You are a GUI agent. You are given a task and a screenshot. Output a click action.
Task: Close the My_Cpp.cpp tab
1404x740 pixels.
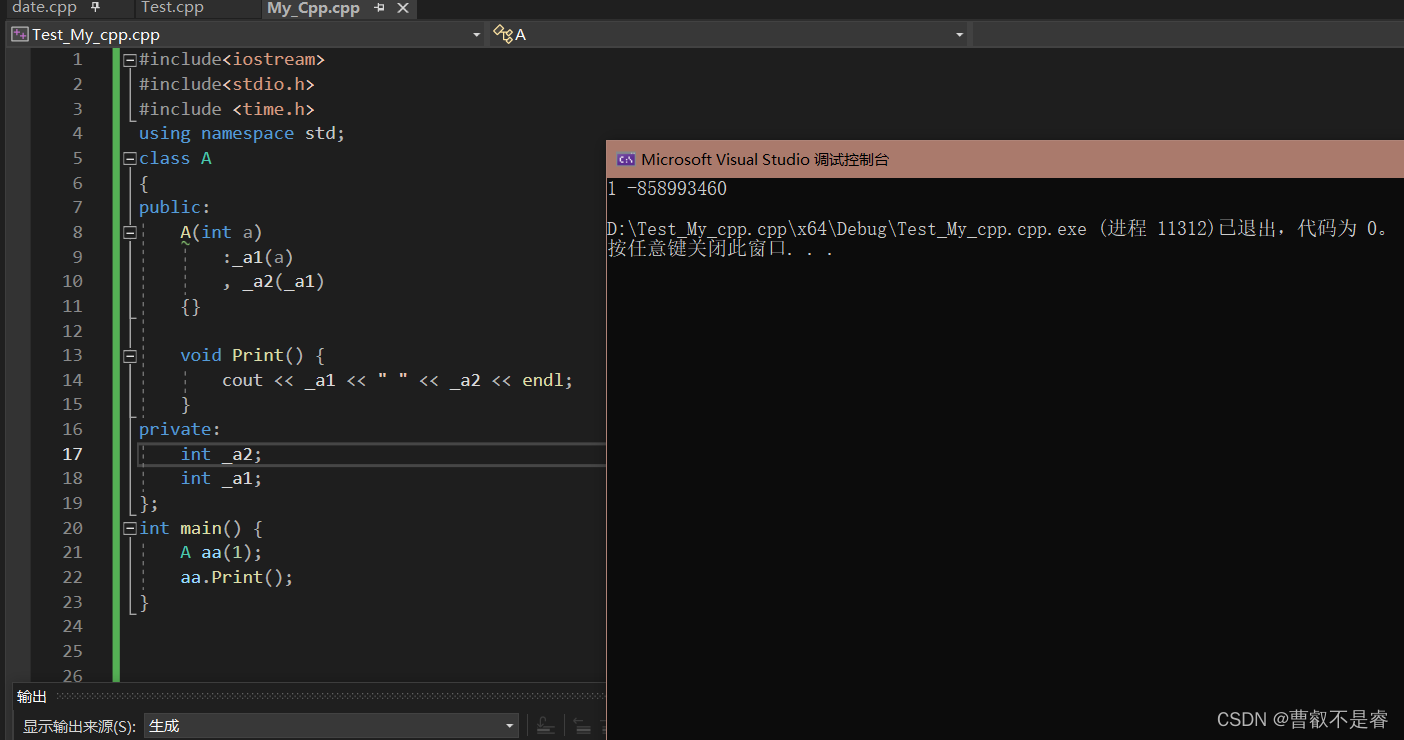tap(403, 8)
